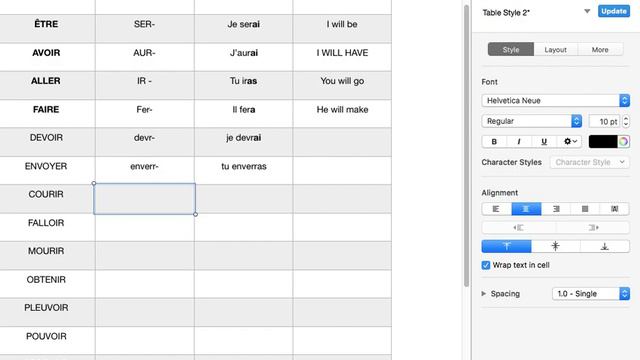Select the POUVOIR cell

click(46, 340)
